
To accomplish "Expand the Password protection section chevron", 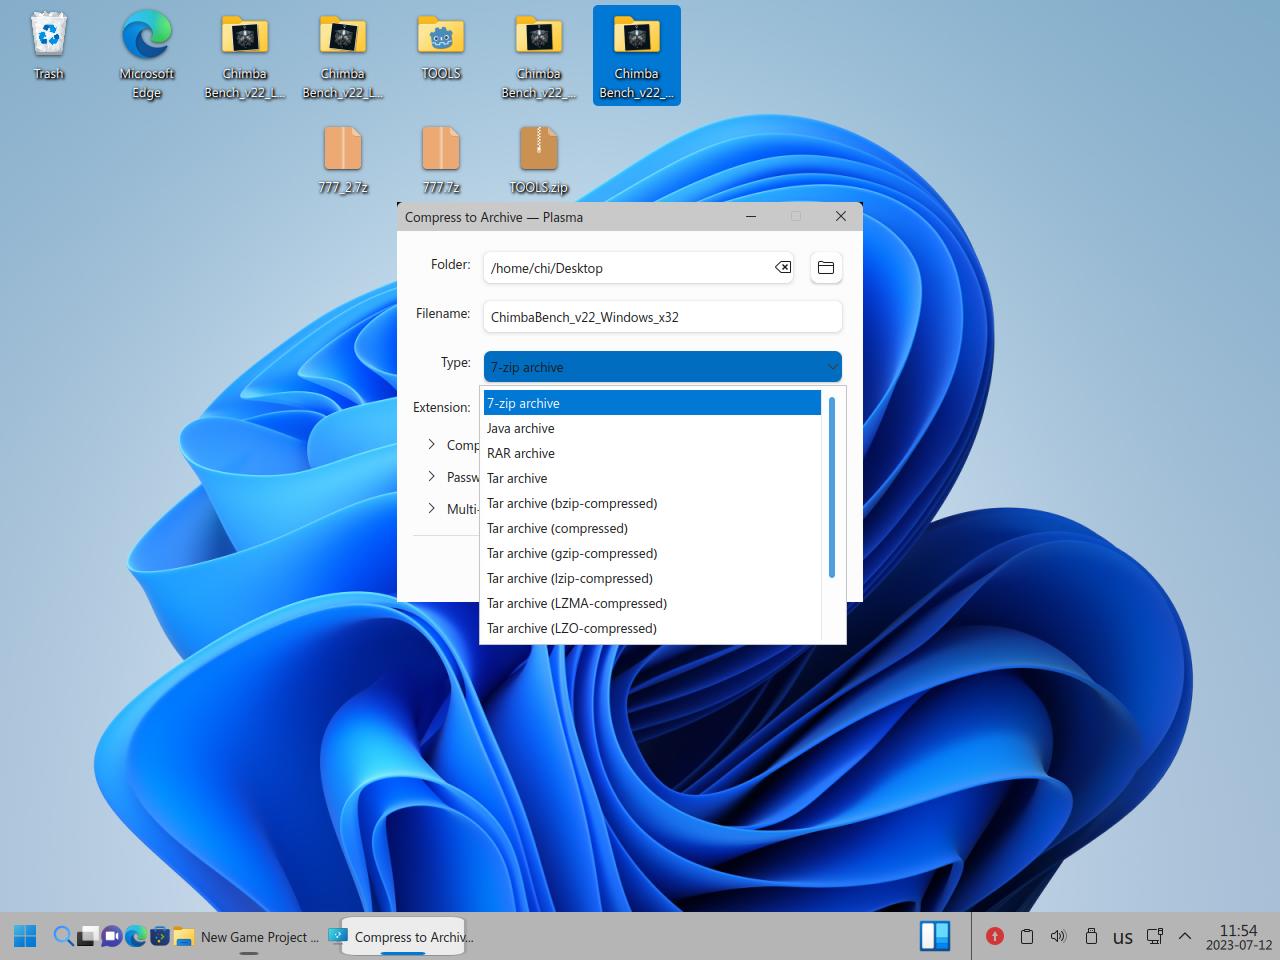I will click(431, 476).
